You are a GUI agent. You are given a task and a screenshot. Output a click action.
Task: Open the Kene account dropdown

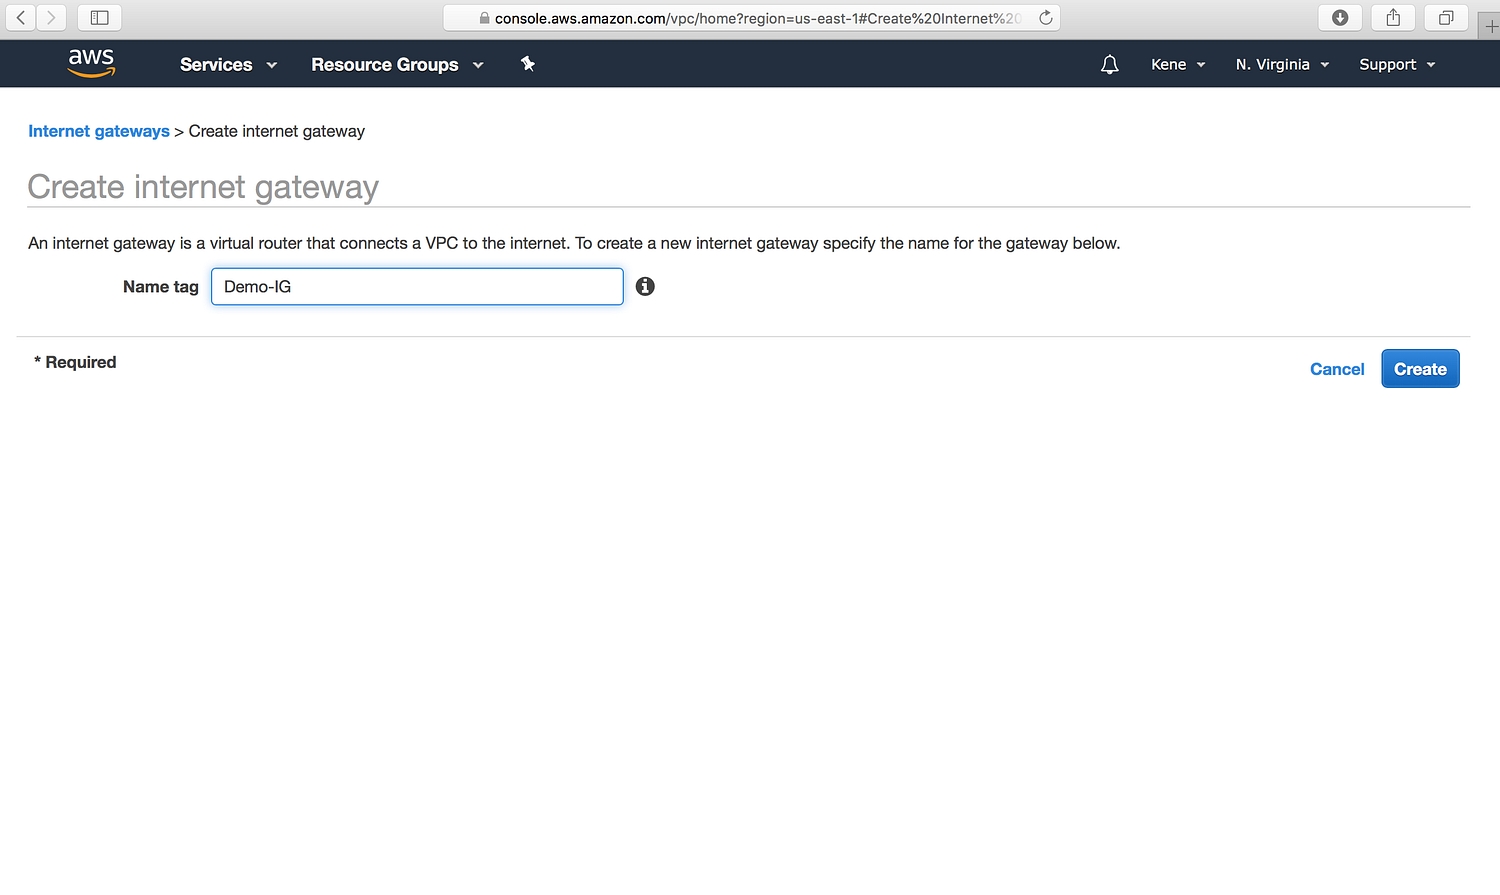[x=1178, y=65]
